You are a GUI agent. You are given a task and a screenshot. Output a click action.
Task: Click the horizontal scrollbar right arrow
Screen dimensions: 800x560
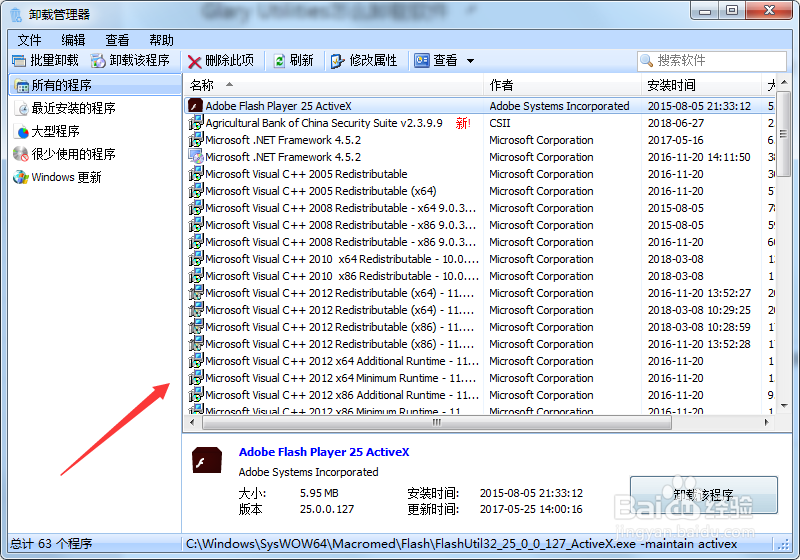click(766, 422)
